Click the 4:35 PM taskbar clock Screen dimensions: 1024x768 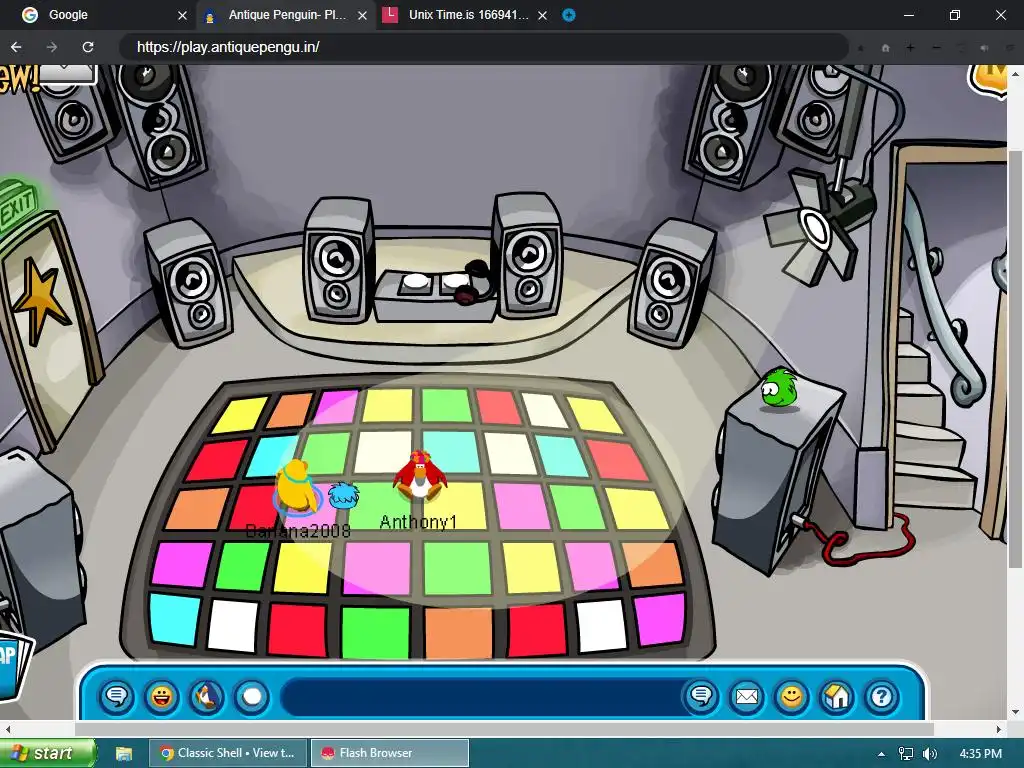(x=980, y=754)
